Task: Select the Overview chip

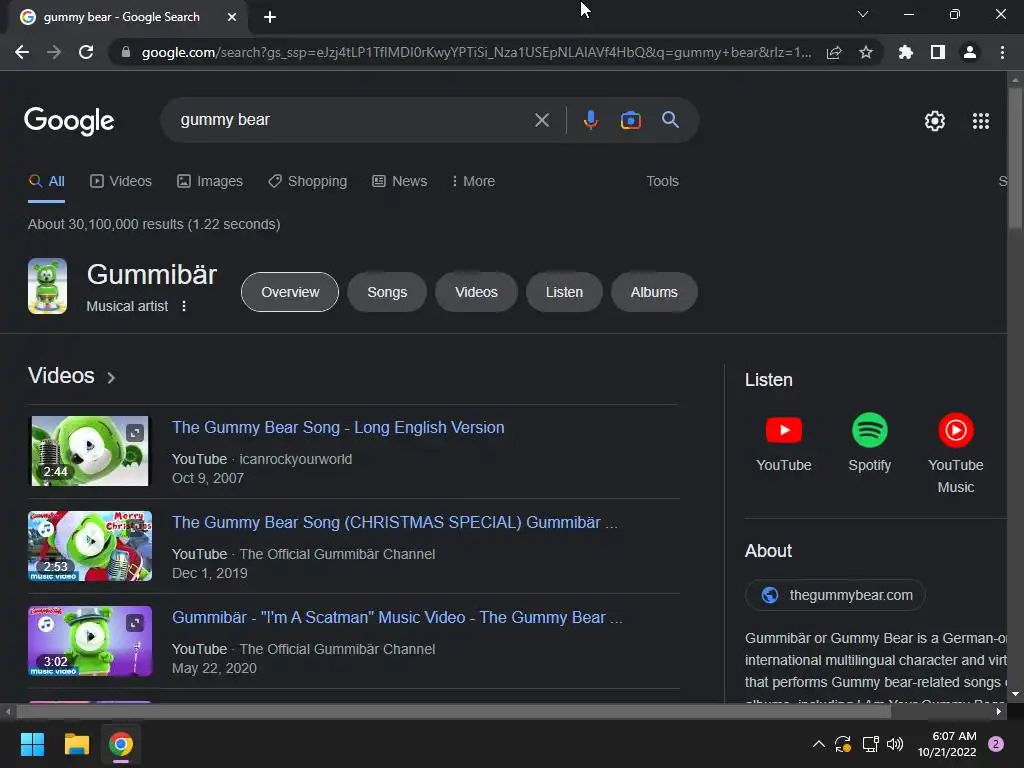Action: 290,292
